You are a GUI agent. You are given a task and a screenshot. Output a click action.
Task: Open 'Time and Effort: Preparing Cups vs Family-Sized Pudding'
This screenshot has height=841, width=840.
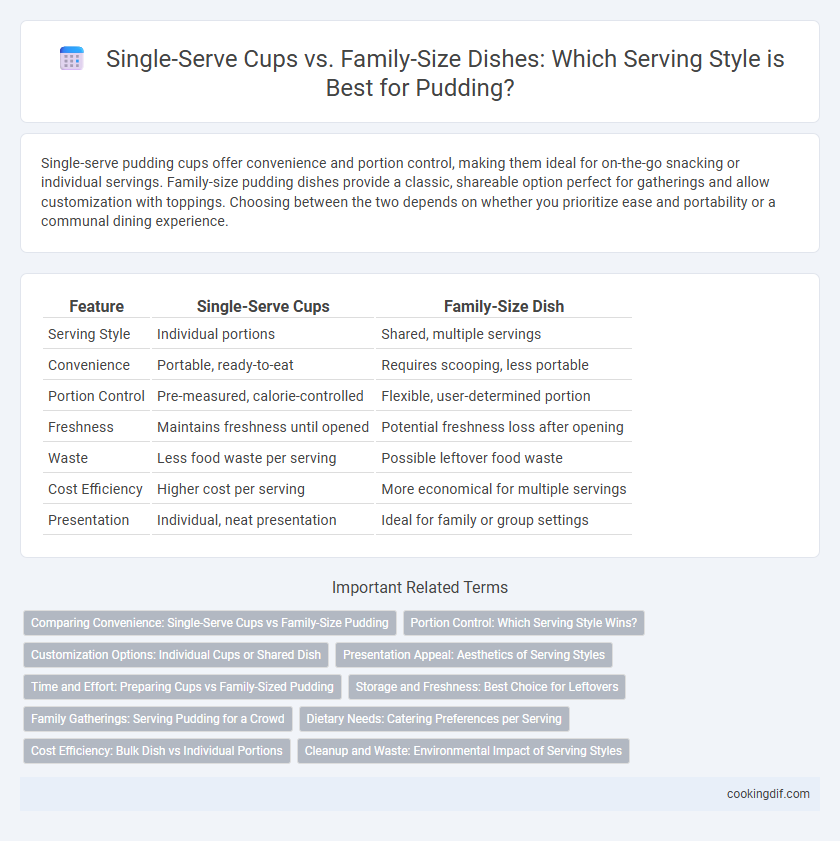(182, 687)
